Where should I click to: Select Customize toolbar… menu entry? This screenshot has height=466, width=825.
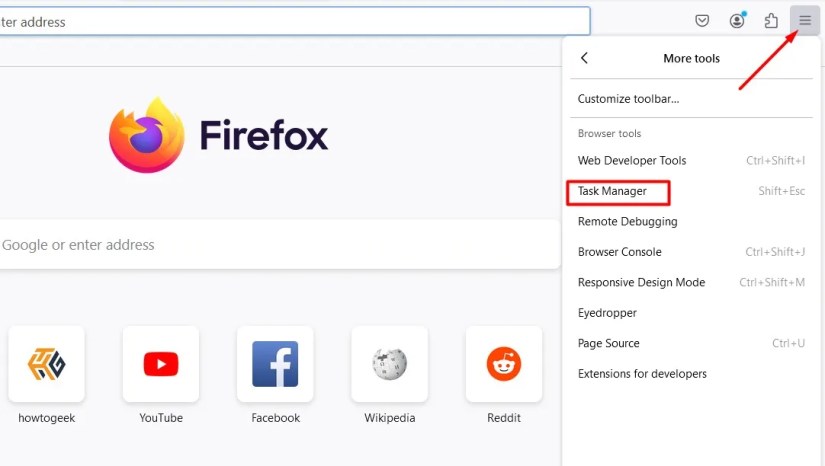(691, 99)
